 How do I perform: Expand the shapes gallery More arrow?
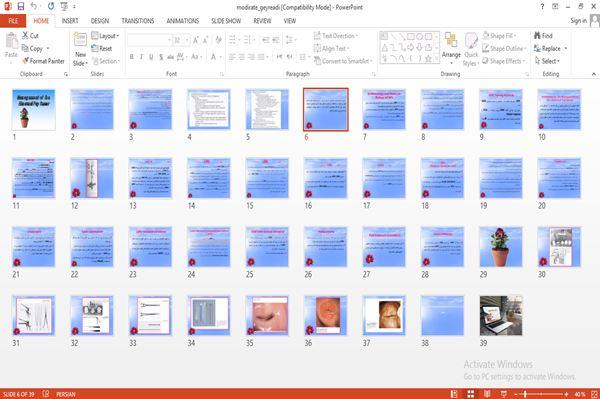point(436,59)
